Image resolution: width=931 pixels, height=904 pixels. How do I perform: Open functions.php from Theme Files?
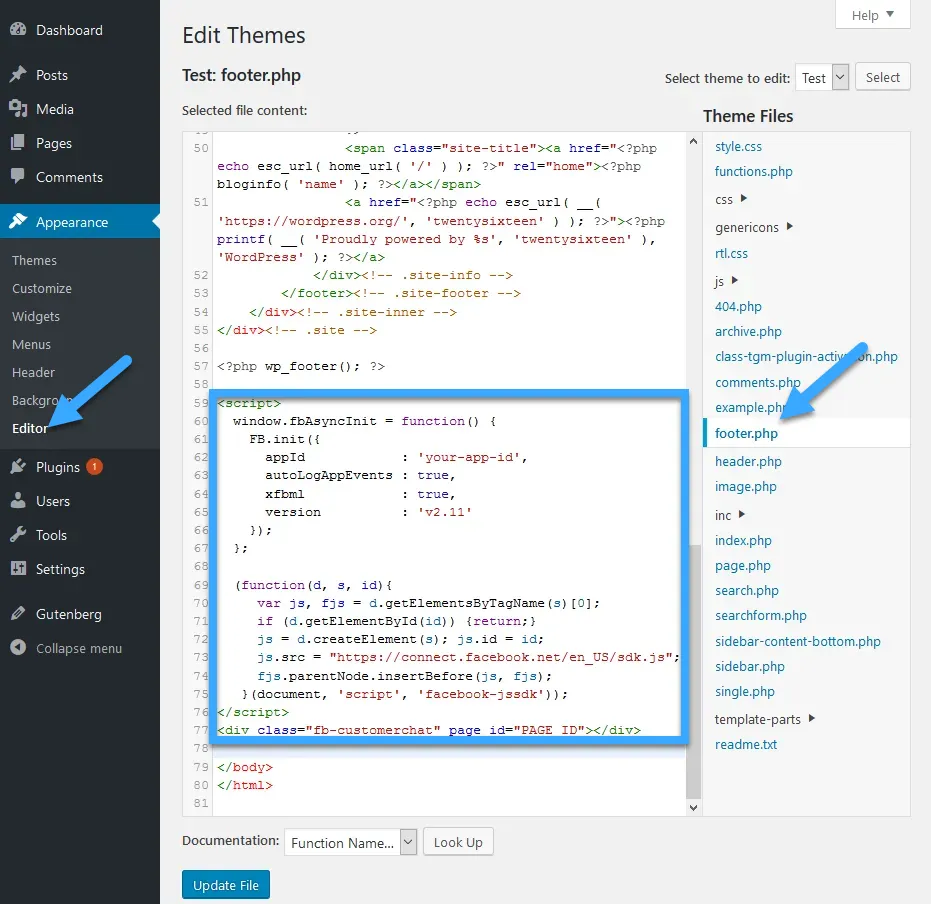[753, 171]
